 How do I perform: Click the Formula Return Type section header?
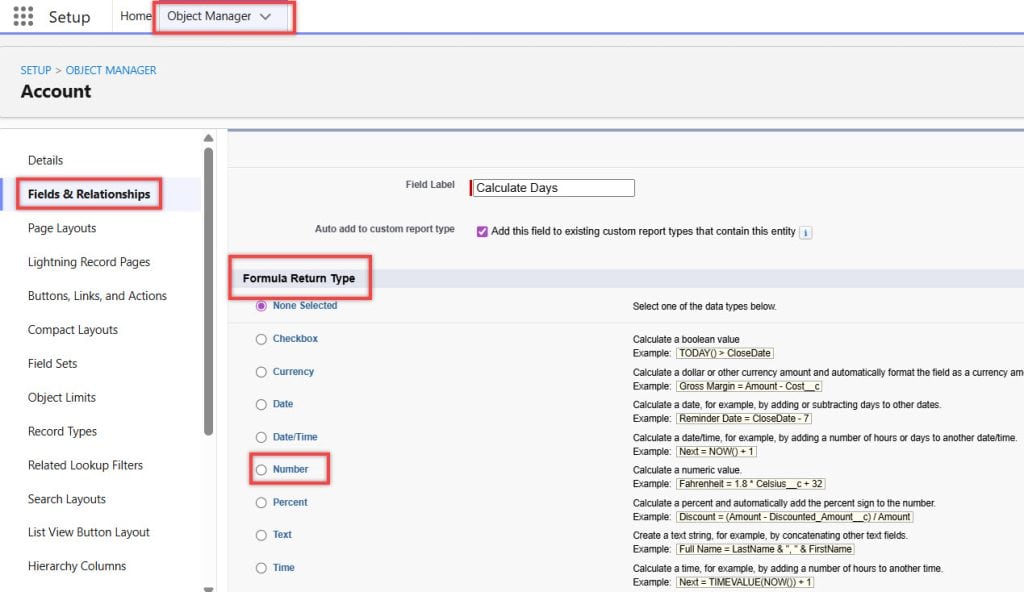pyautogui.click(x=299, y=278)
